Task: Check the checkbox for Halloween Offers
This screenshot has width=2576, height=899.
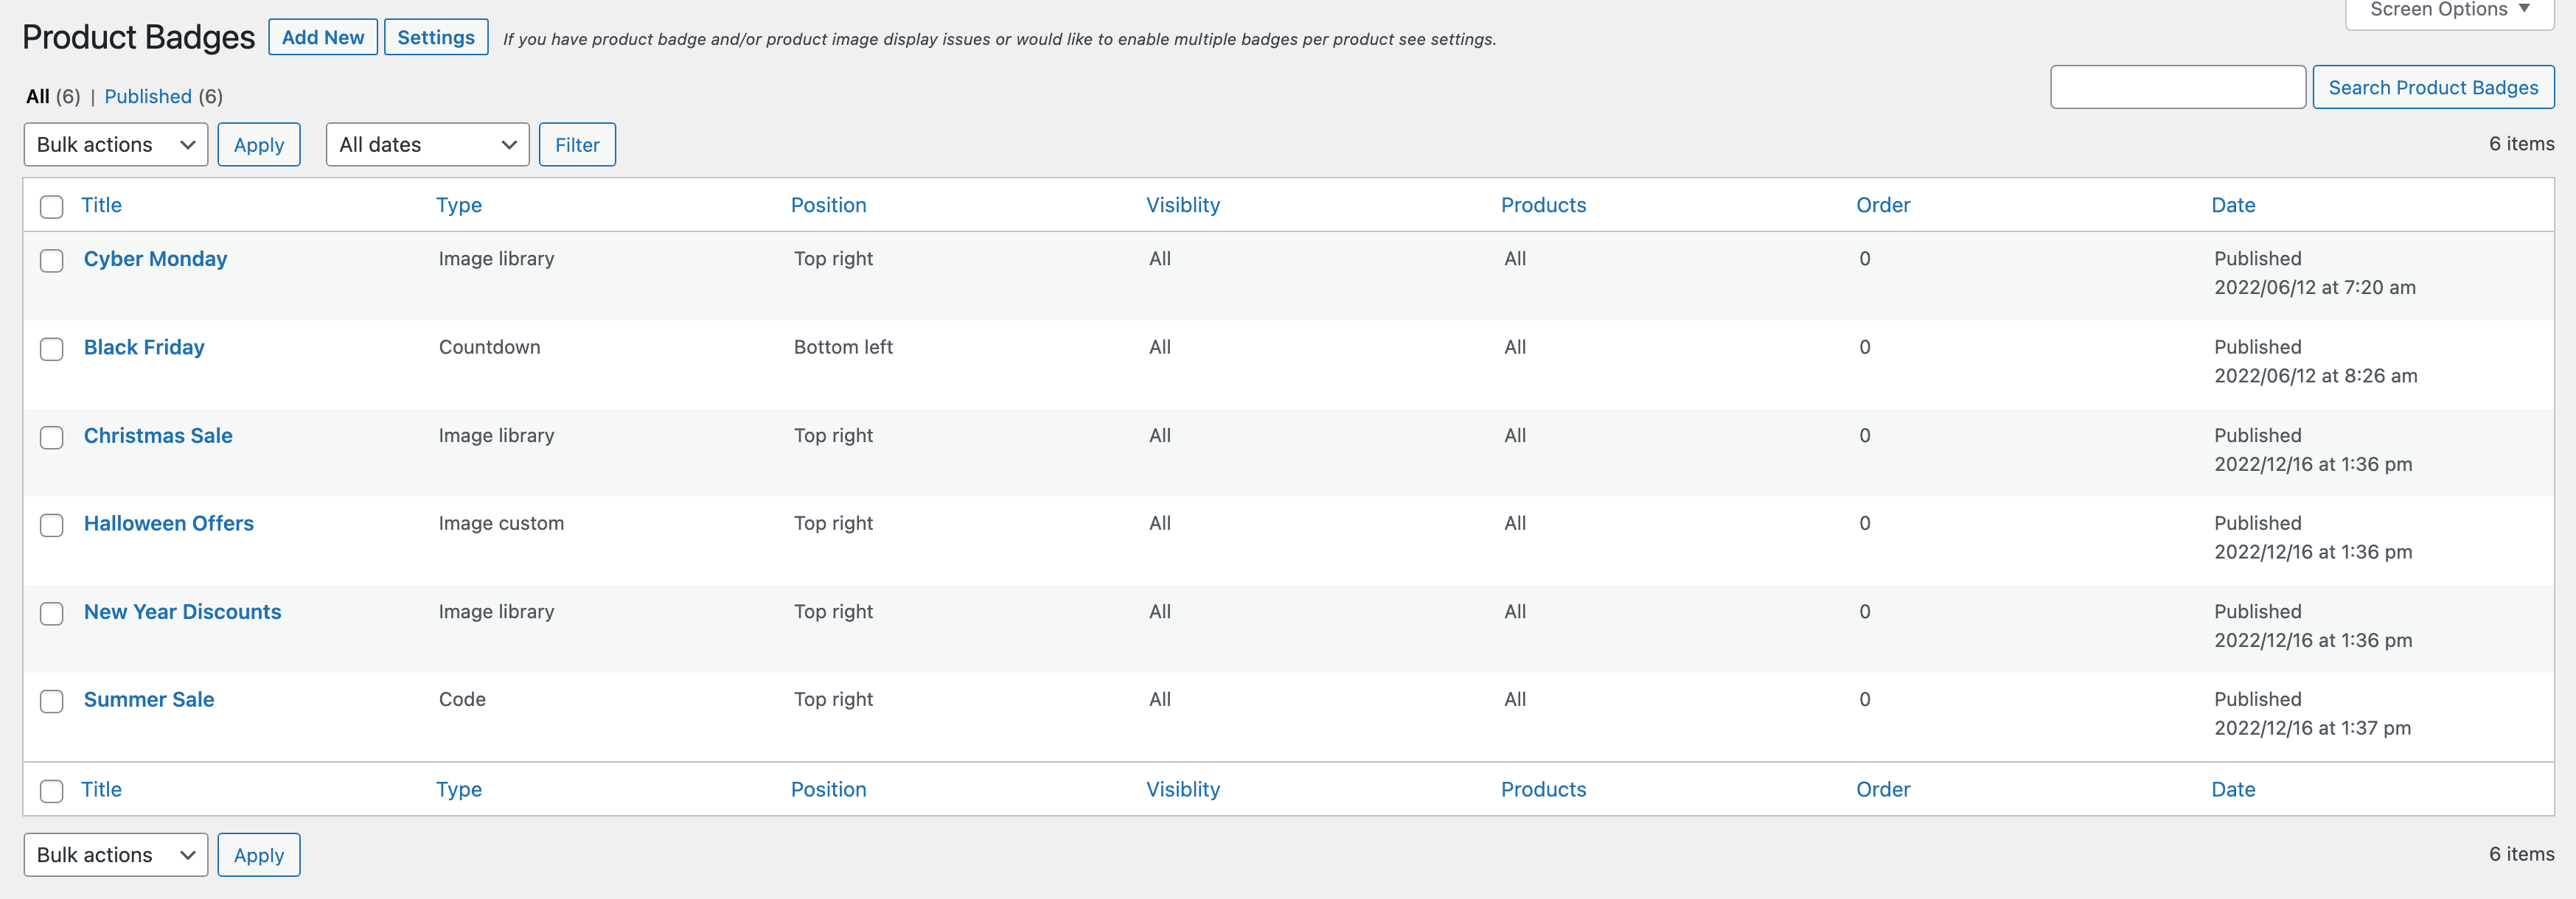Action: [51, 525]
